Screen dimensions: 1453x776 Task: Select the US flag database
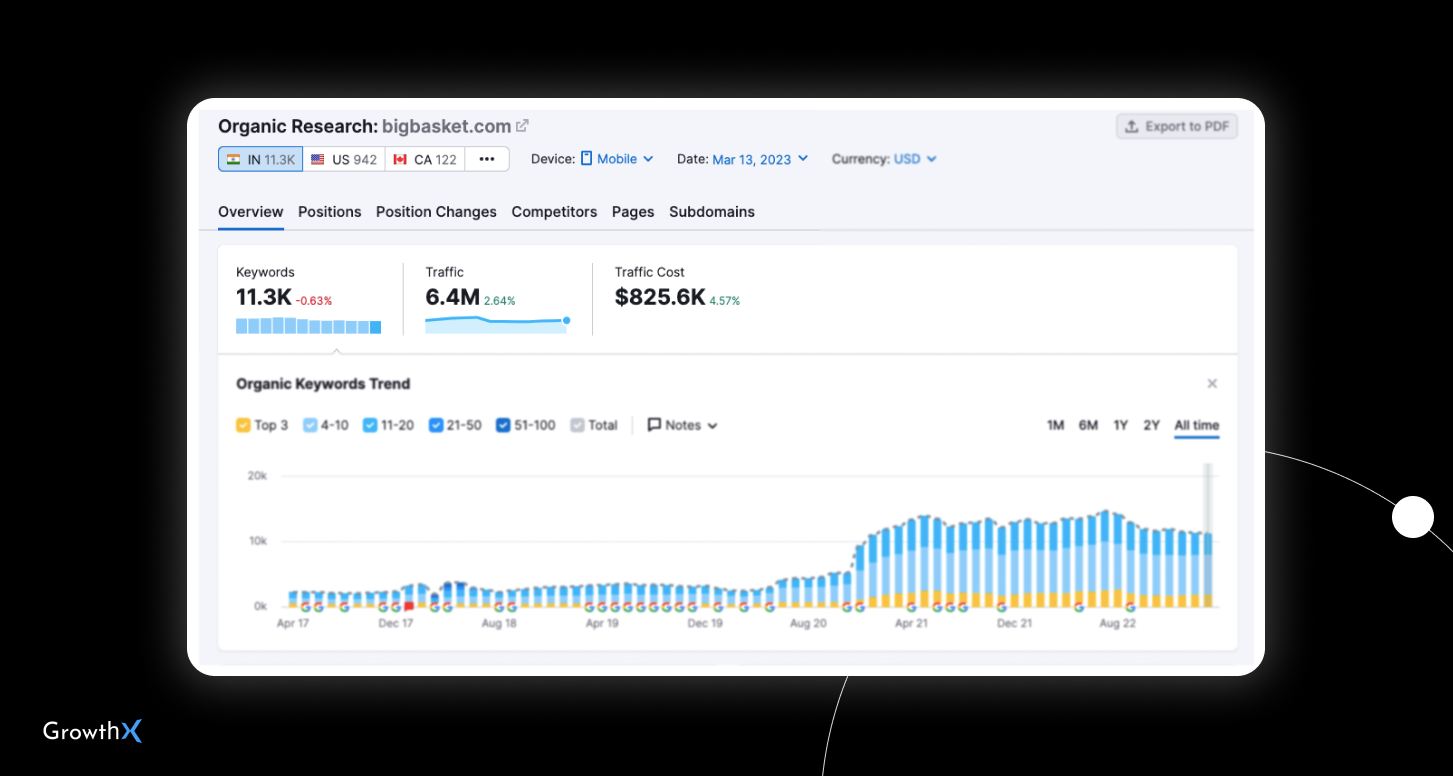click(x=343, y=159)
